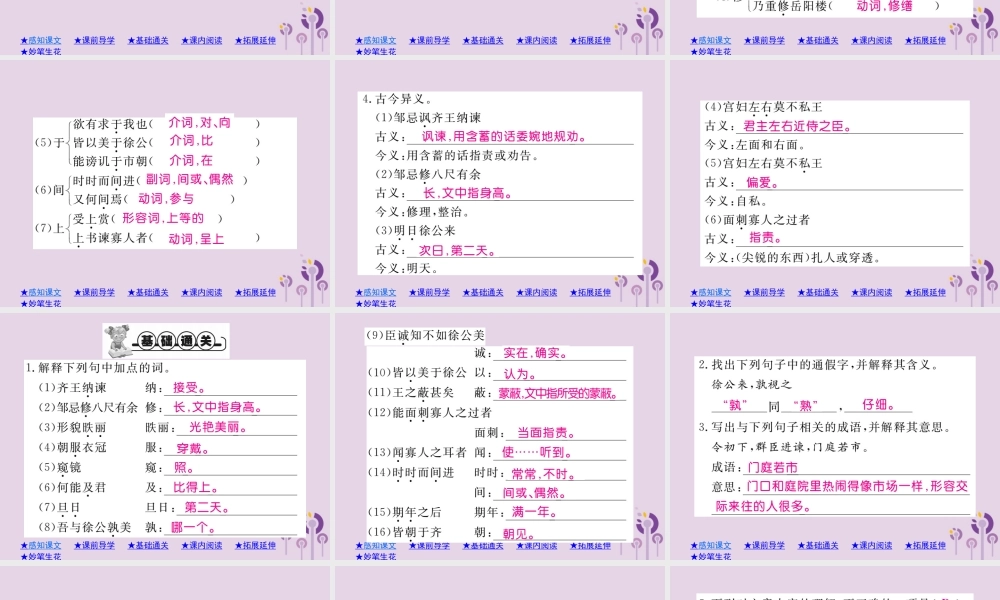Viewport: 1000px width, 600px height.
Task: Click ★妙笔生花 on the 4.古今异义 slide
Action: (x=376, y=304)
